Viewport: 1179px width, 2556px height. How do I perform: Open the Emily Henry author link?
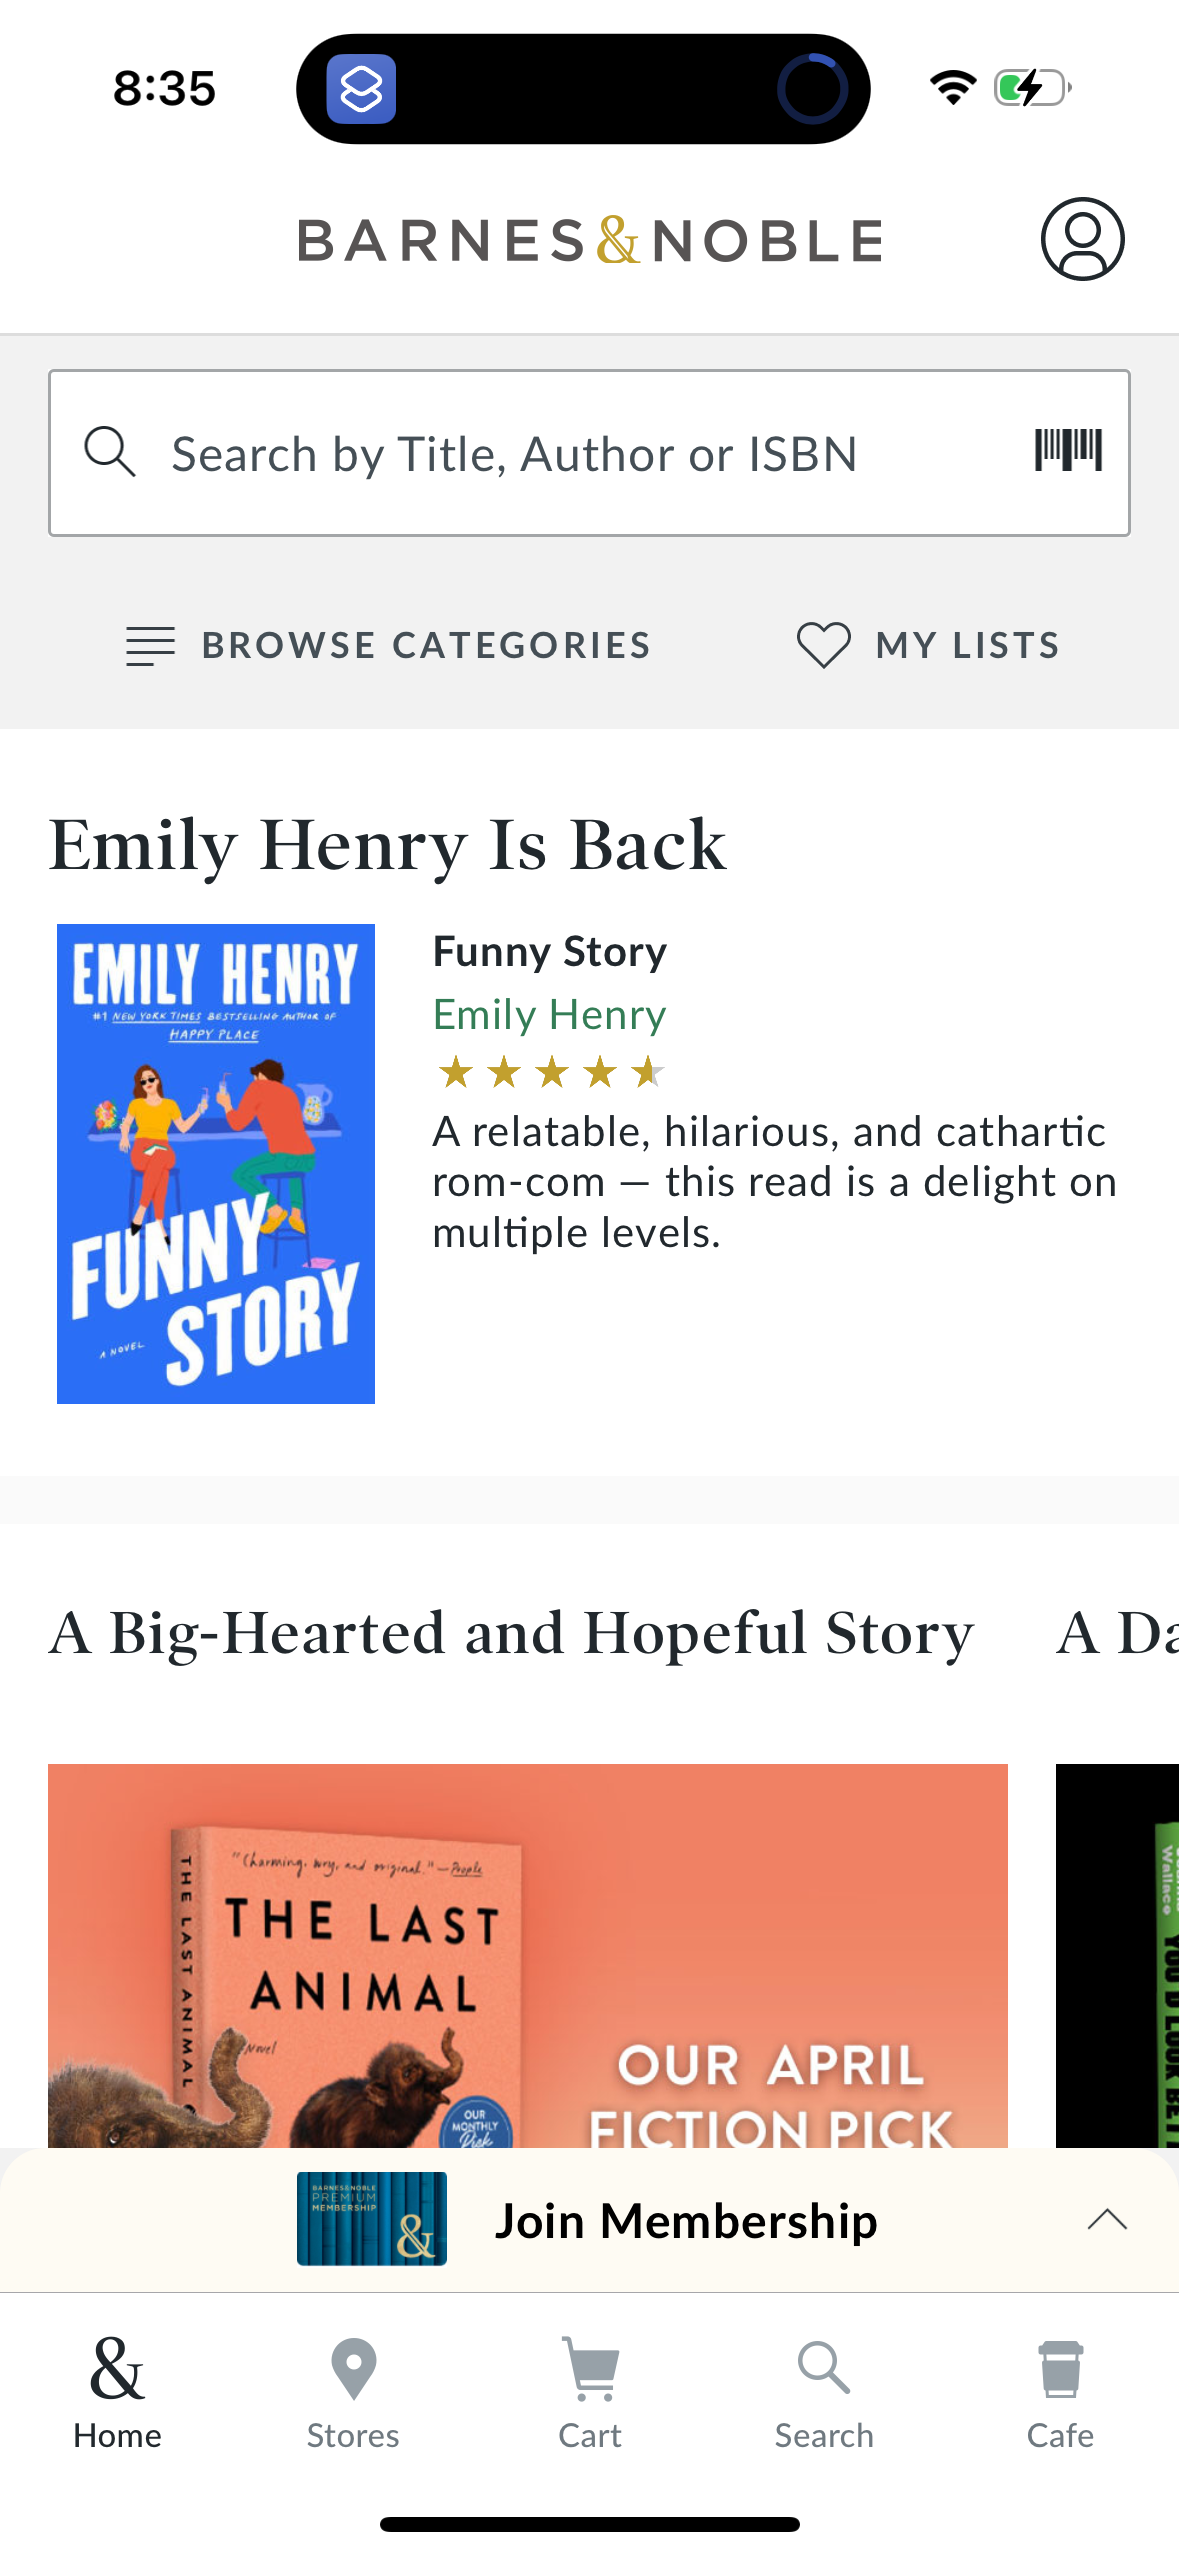pyautogui.click(x=549, y=1015)
